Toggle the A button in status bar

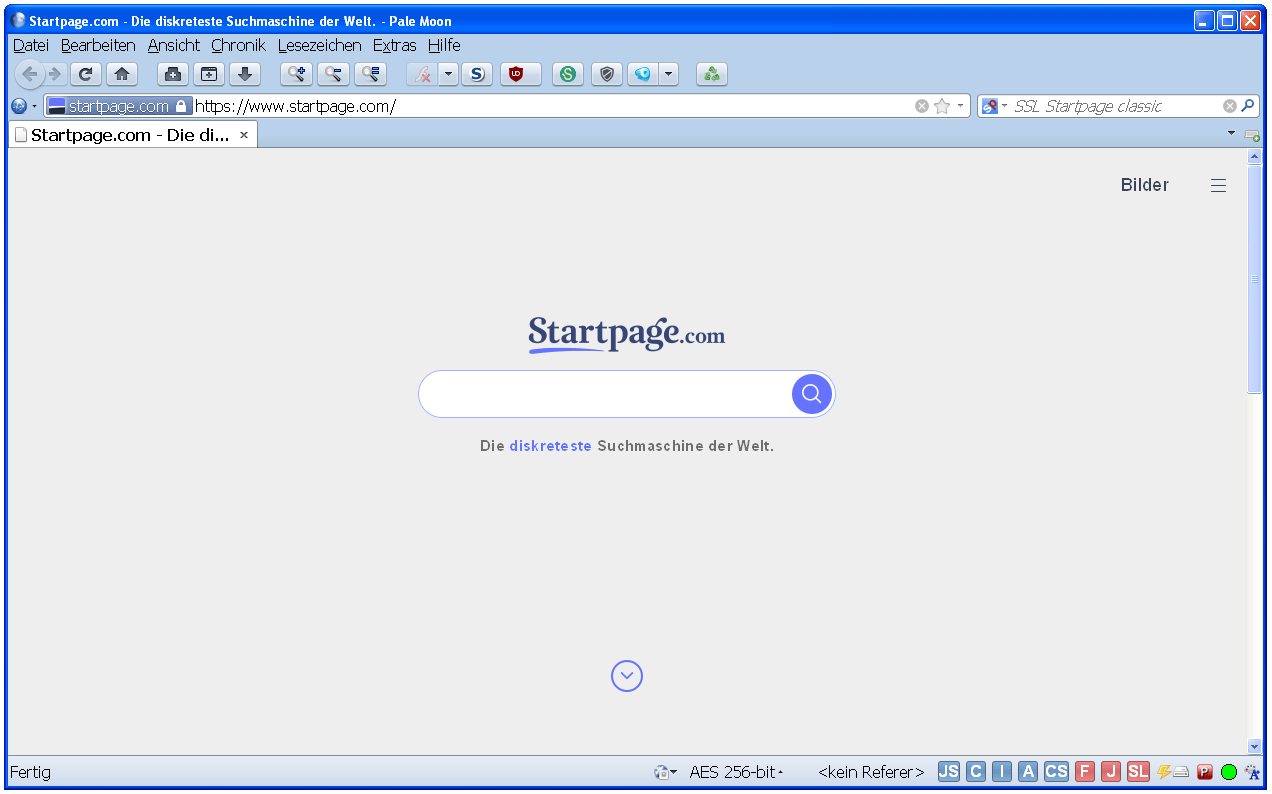(x=1028, y=772)
